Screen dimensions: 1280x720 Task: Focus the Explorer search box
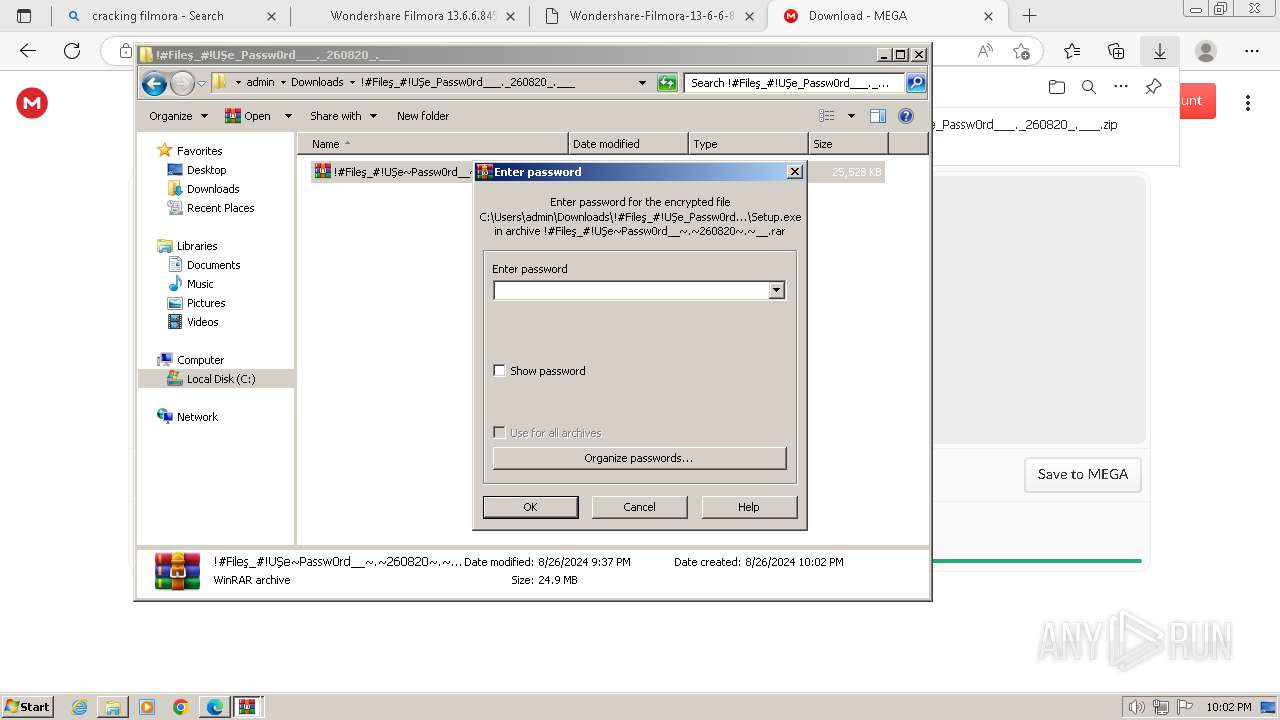795,83
